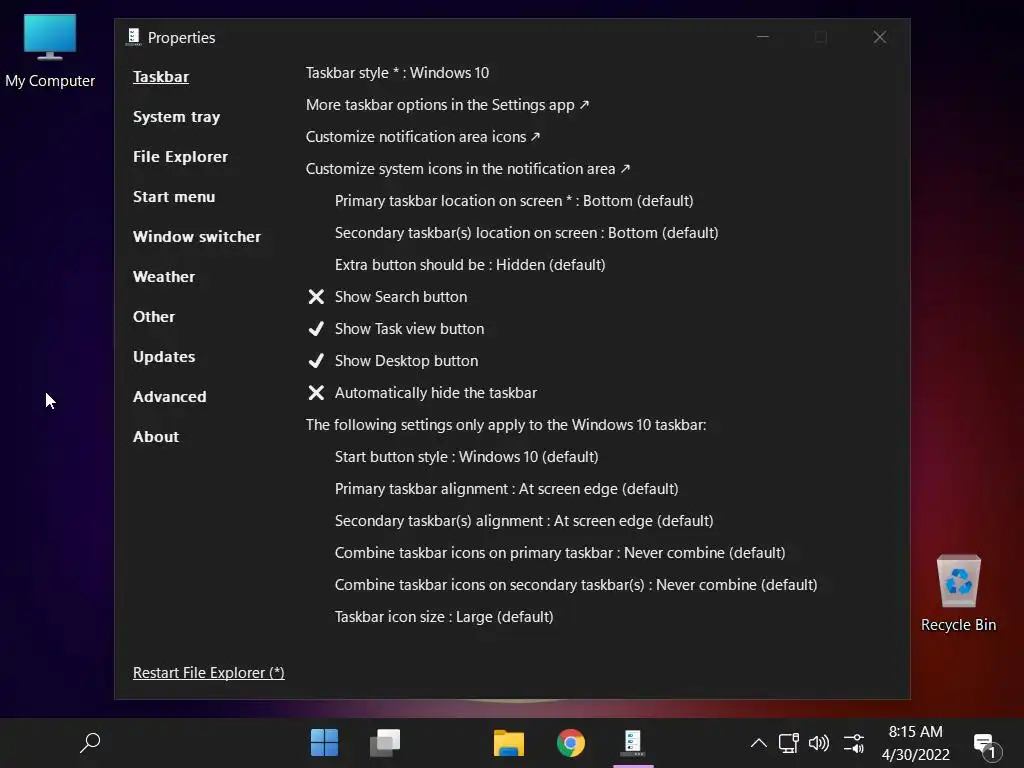Toggle Show Desktop button
The width and height of the screenshot is (1024, 768).
coord(392,360)
